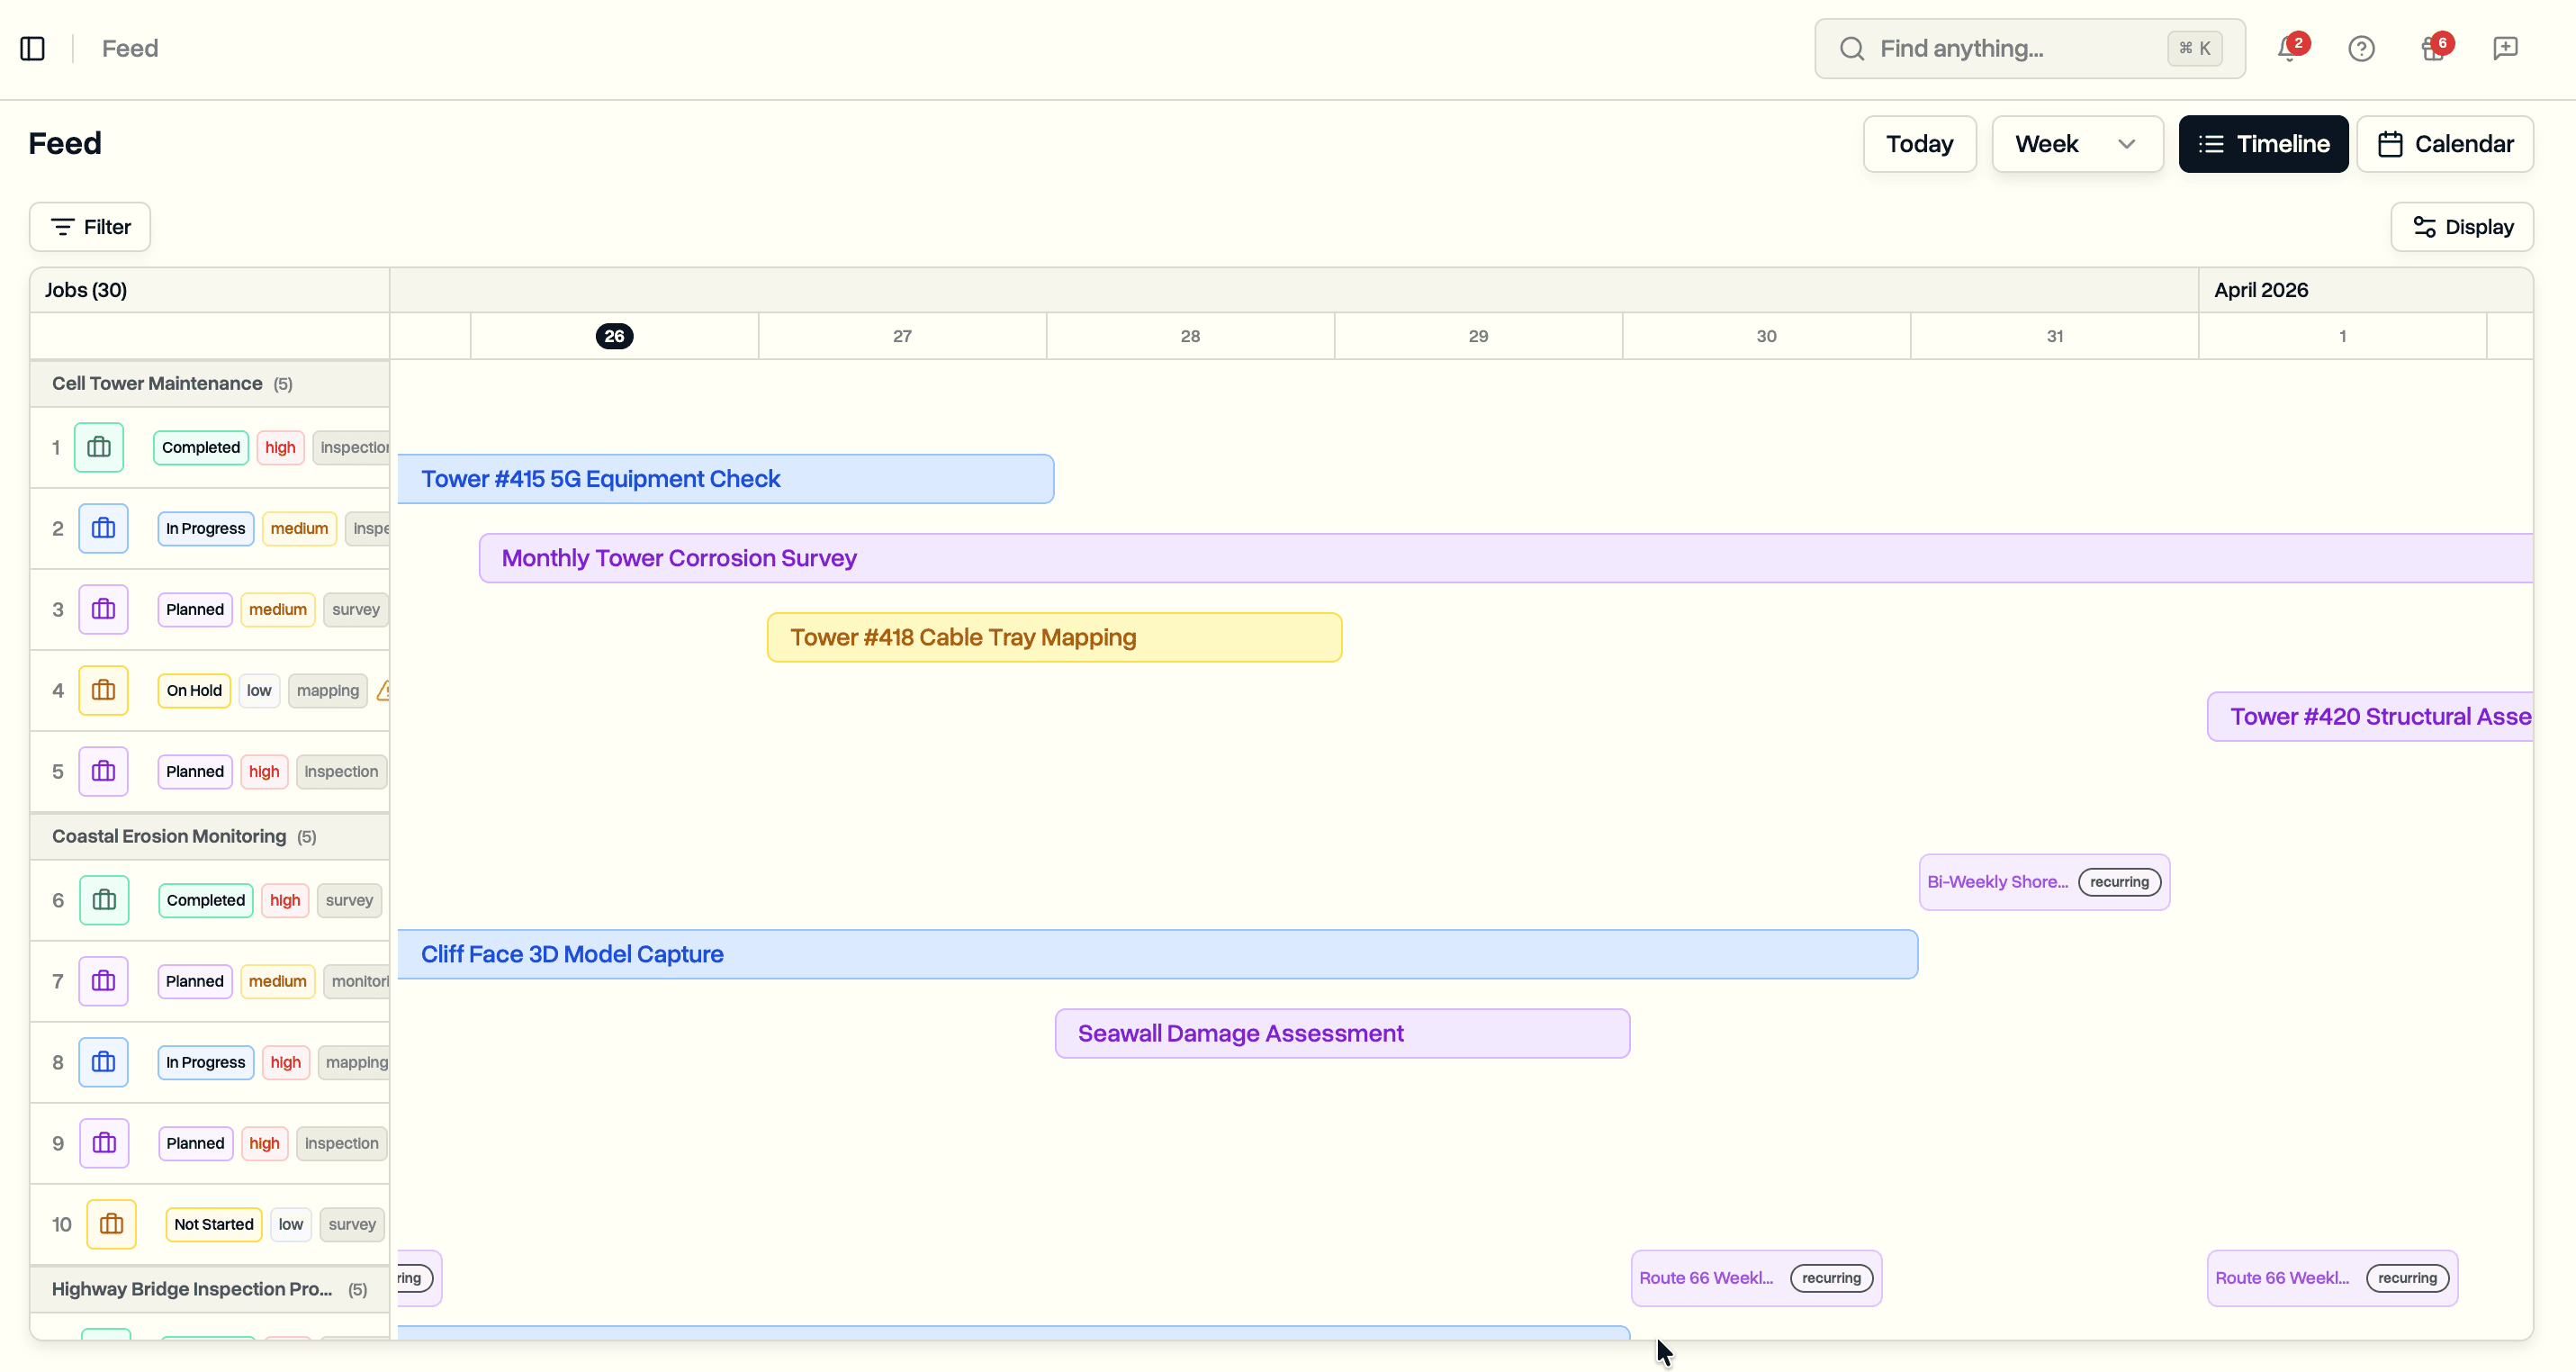Click the search magnifier in the Find anything bar
The image size is (2576, 1372).
pyautogui.click(x=1852, y=48)
